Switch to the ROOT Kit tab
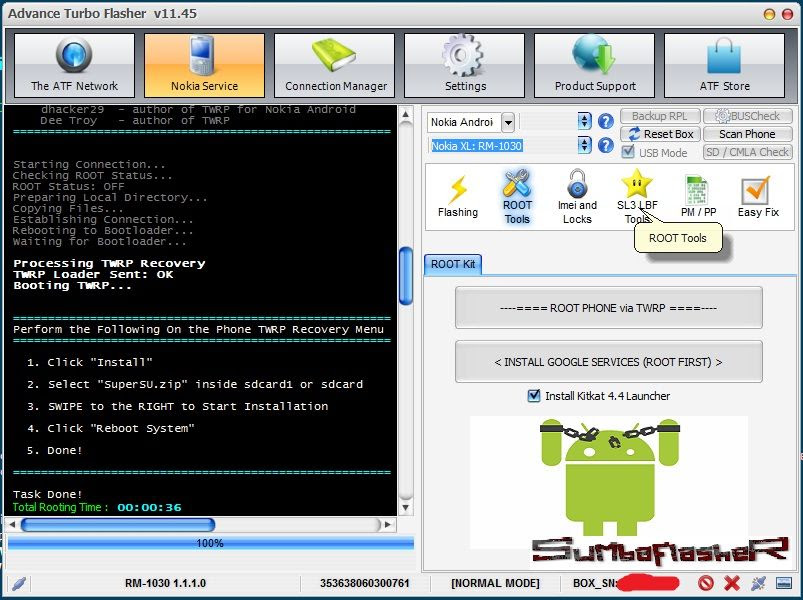This screenshot has height=600, width=803. 453,264
